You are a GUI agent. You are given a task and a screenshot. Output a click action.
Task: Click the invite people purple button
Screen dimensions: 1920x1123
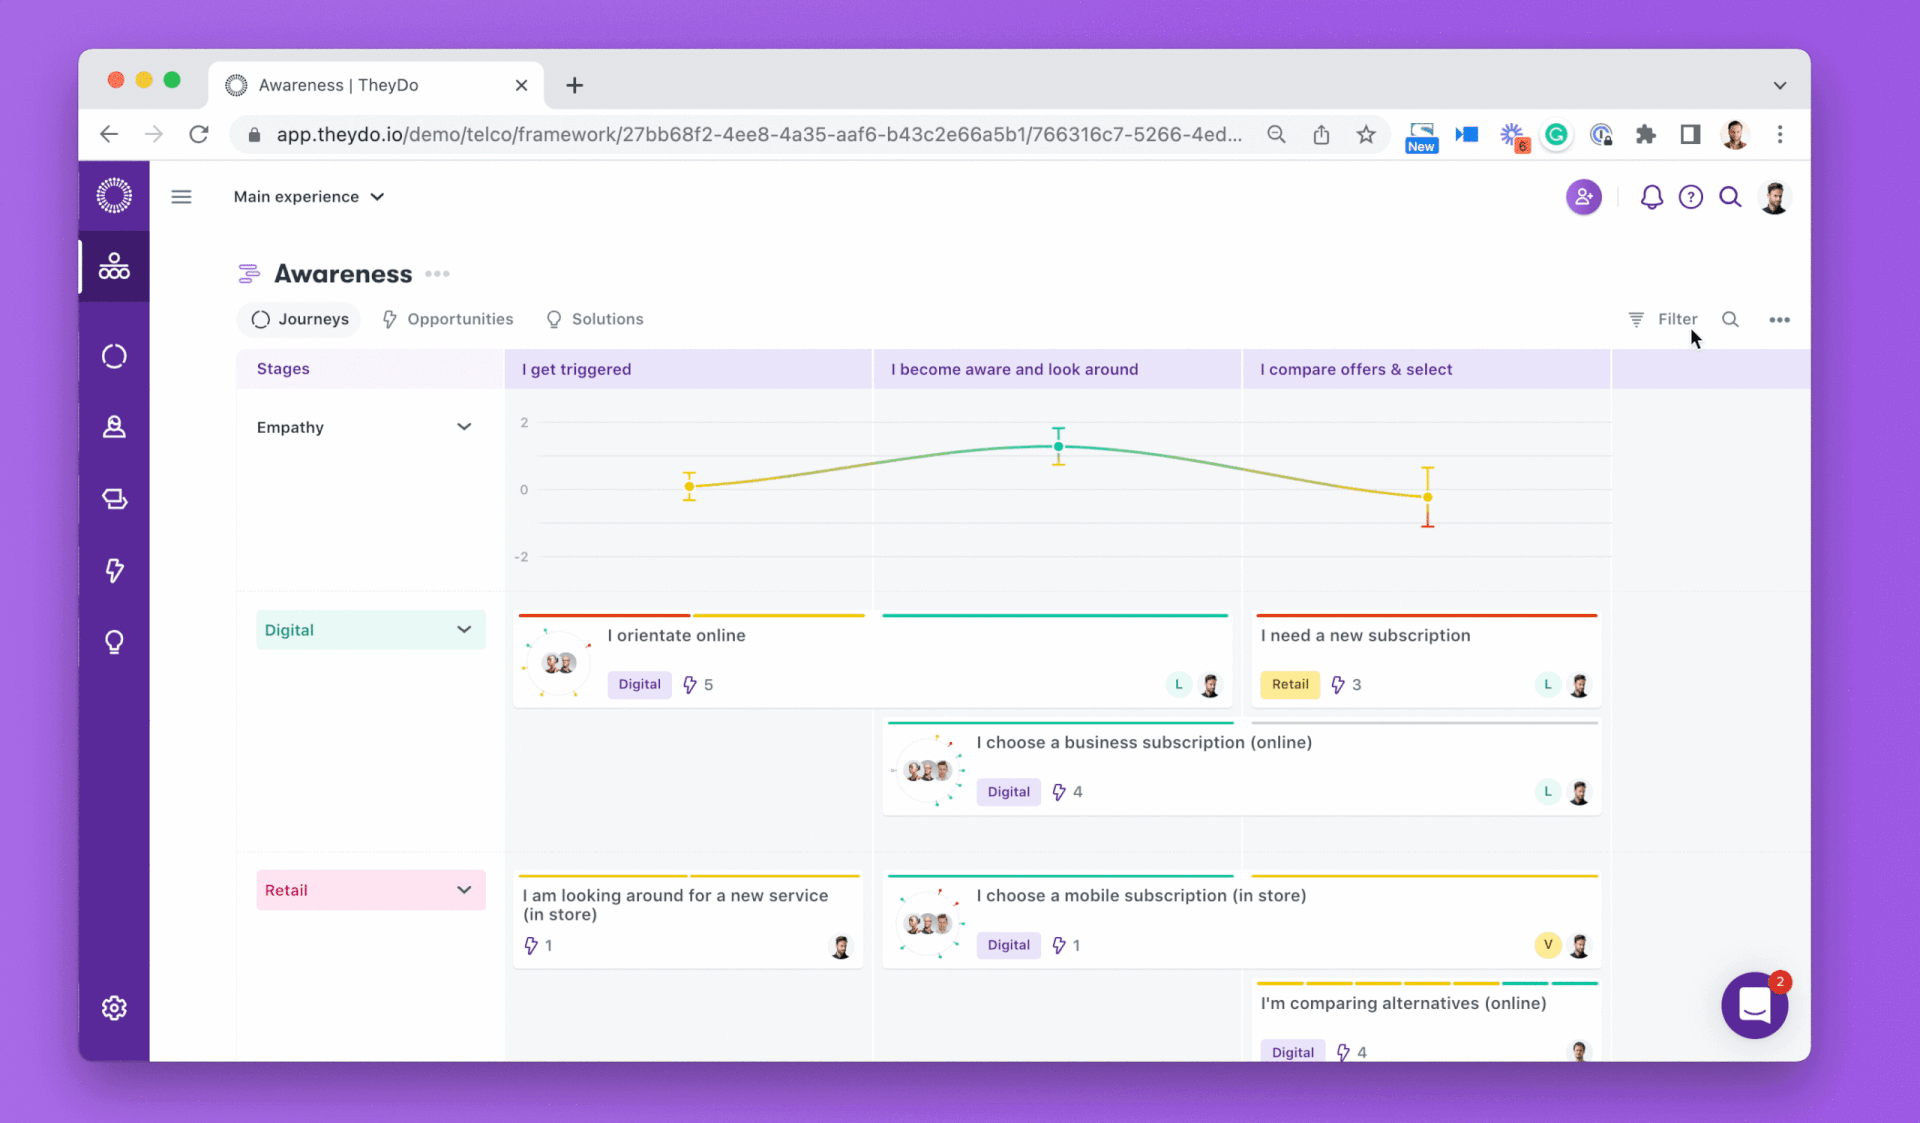(1583, 197)
